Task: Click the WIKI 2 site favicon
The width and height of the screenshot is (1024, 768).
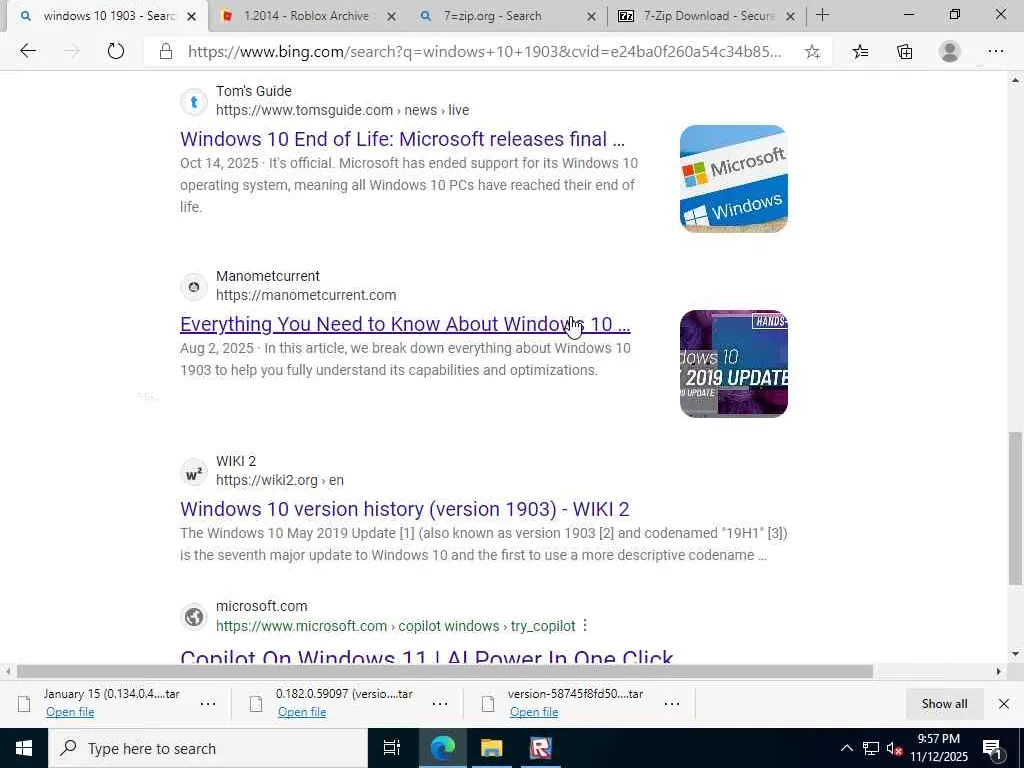Action: 194,472
